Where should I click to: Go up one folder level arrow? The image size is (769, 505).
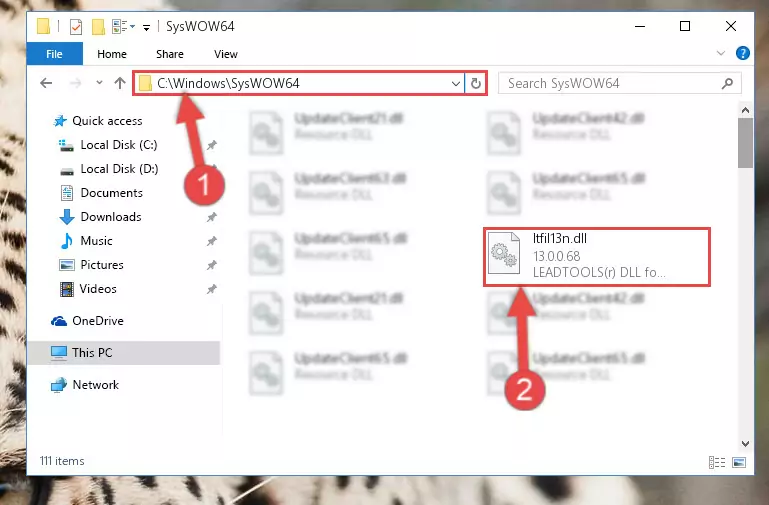120,83
